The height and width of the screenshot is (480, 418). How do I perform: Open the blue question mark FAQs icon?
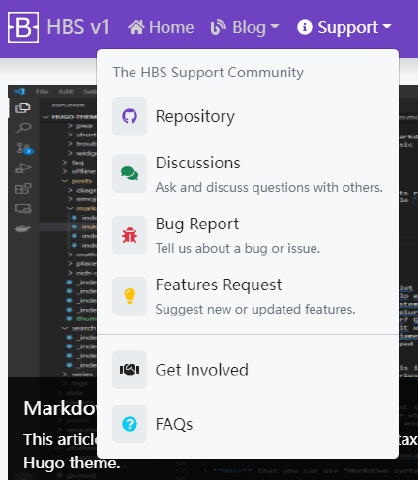(x=129, y=424)
